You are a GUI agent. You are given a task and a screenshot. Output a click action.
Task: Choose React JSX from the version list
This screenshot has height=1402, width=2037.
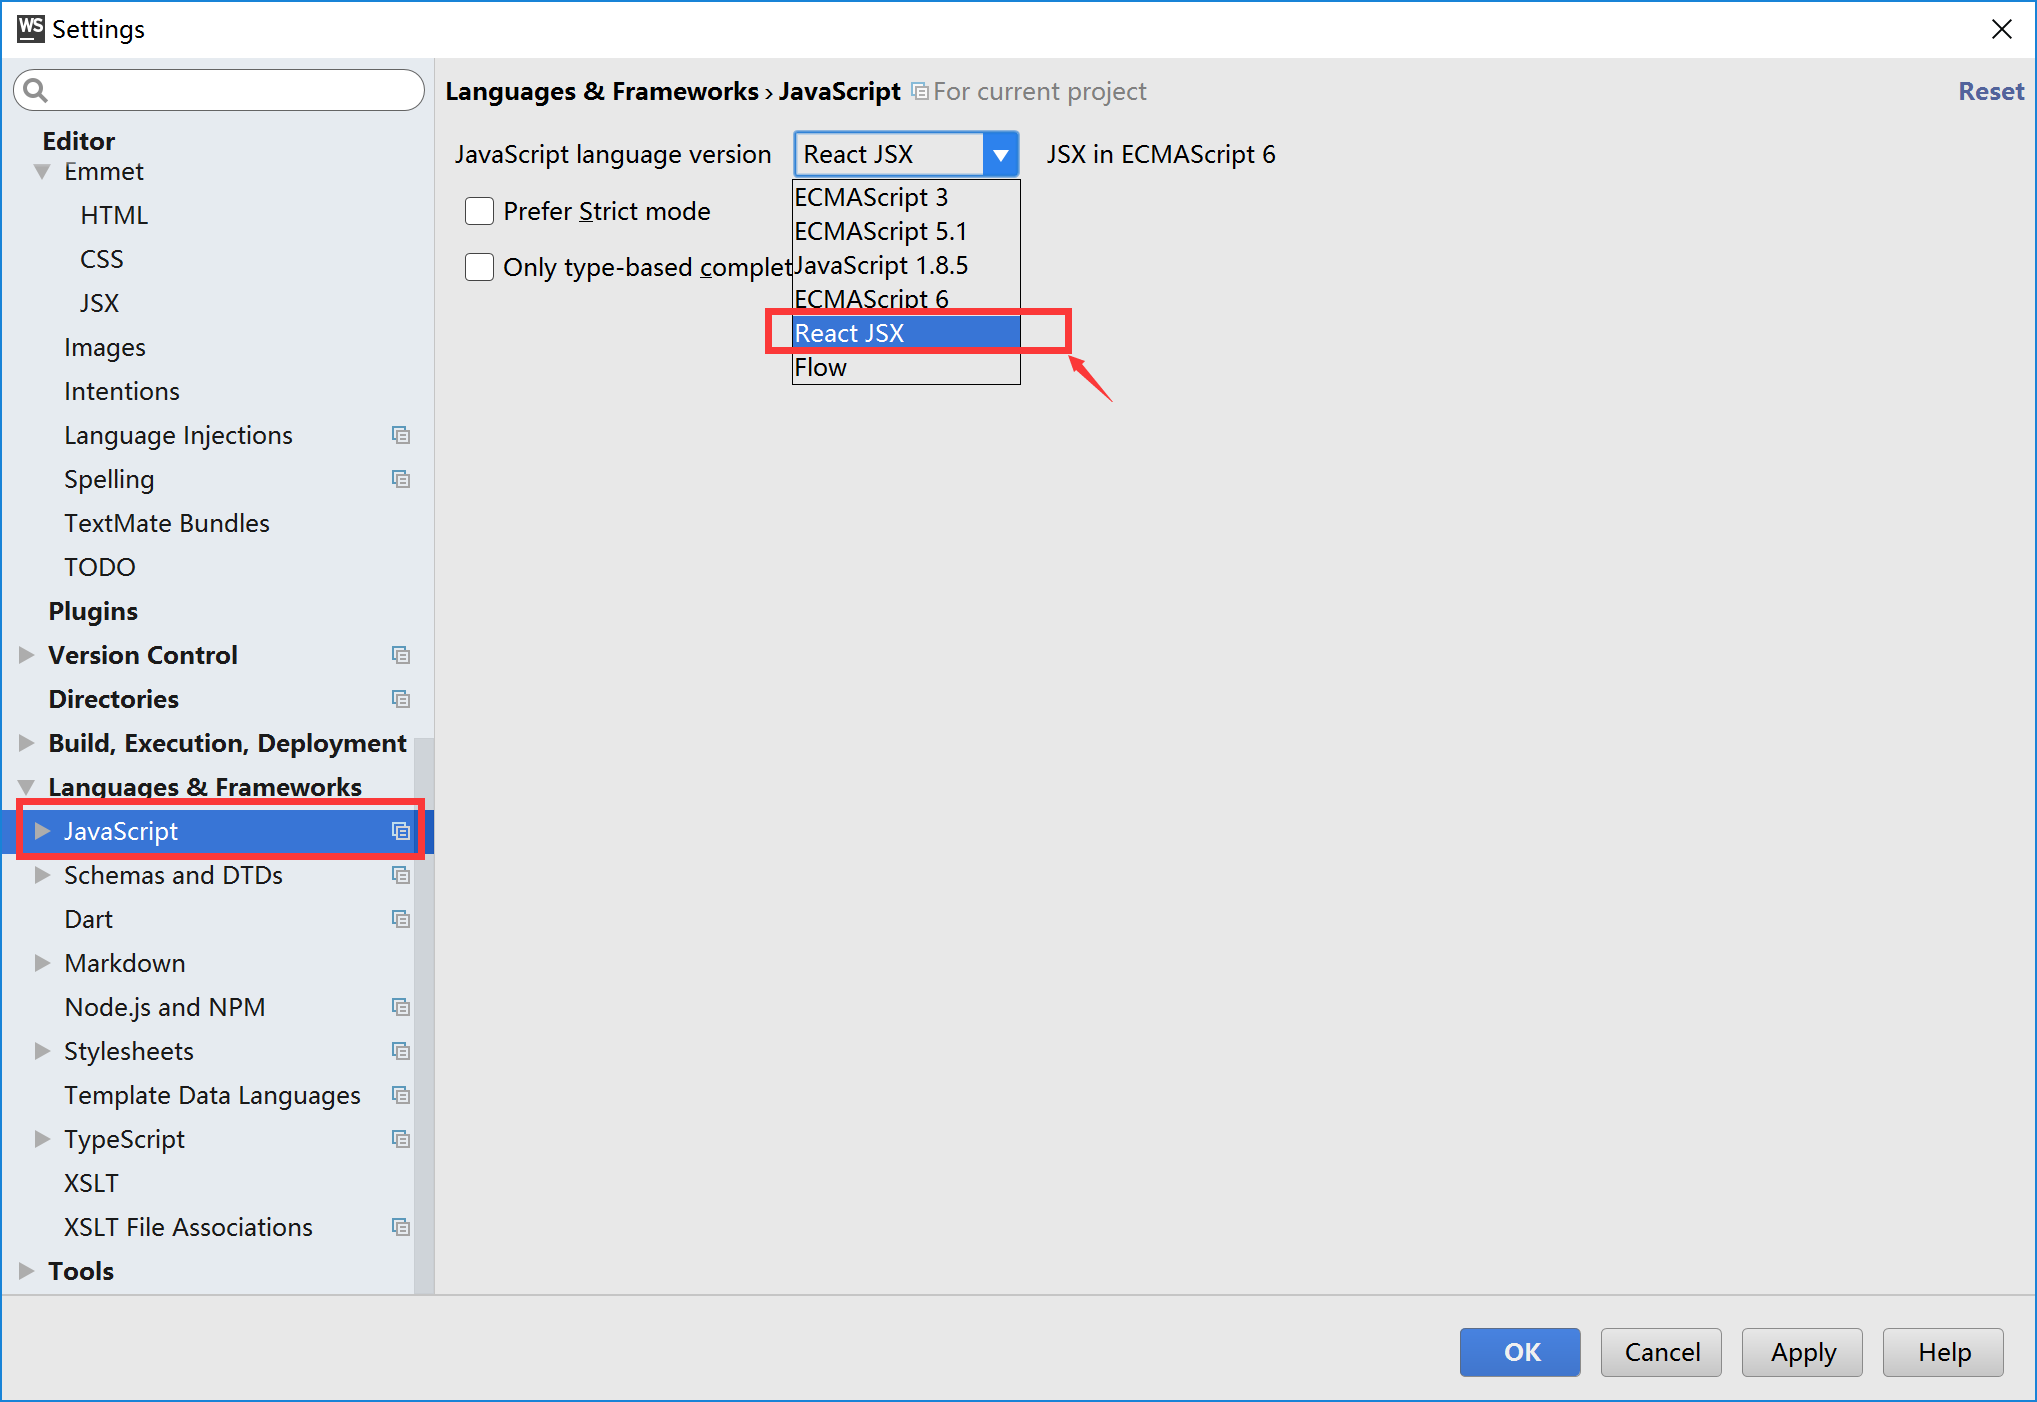906,333
